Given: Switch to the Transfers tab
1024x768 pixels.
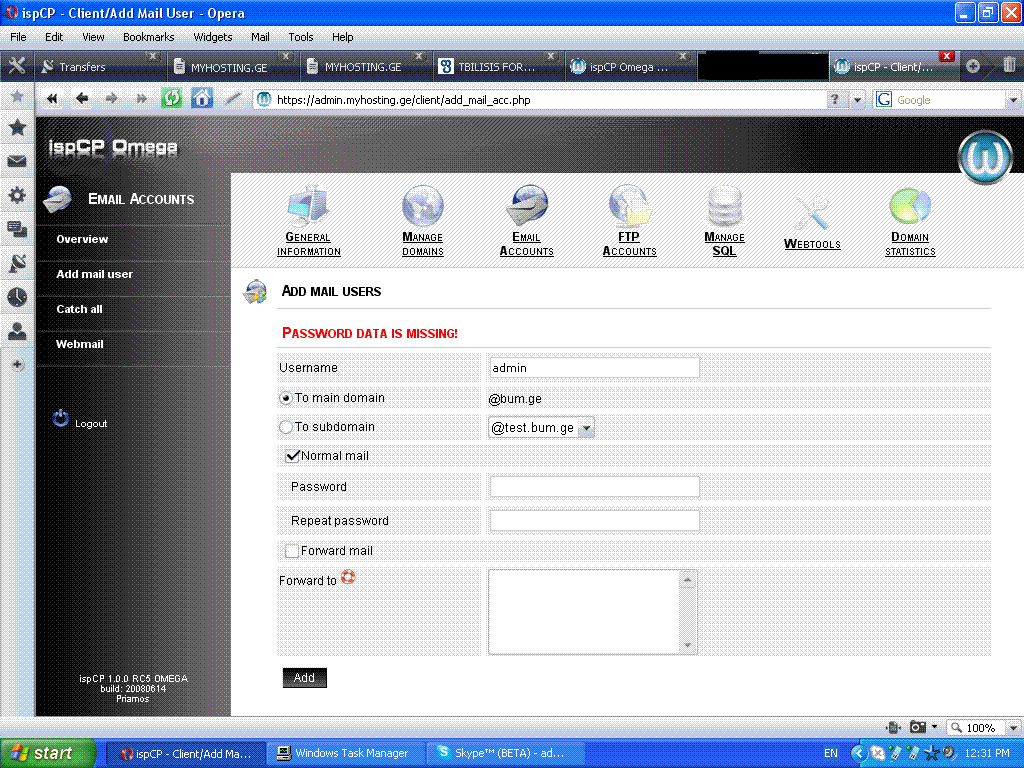Looking at the screenshot, I should (x=99, y=67).
